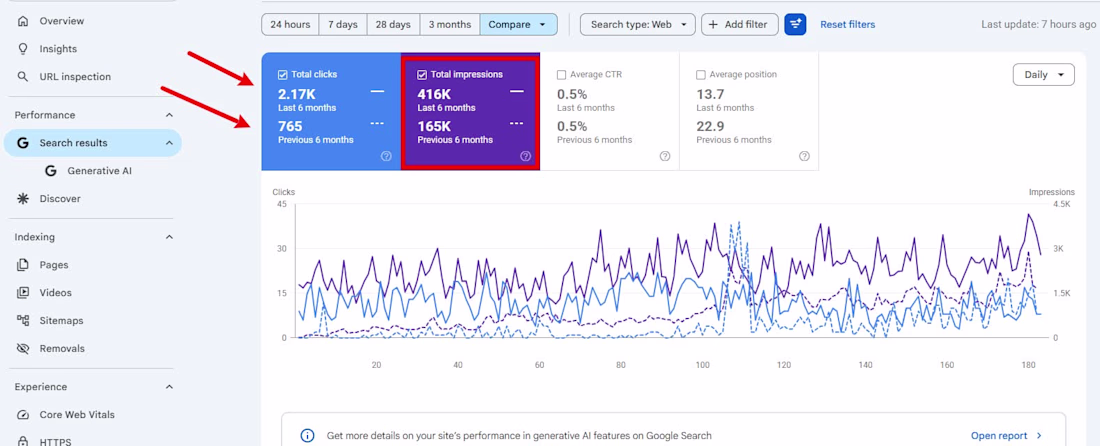This screenshot has width=1100, height=446.
Task: Open the Compare date range dropdown
Action: point(518,25)
